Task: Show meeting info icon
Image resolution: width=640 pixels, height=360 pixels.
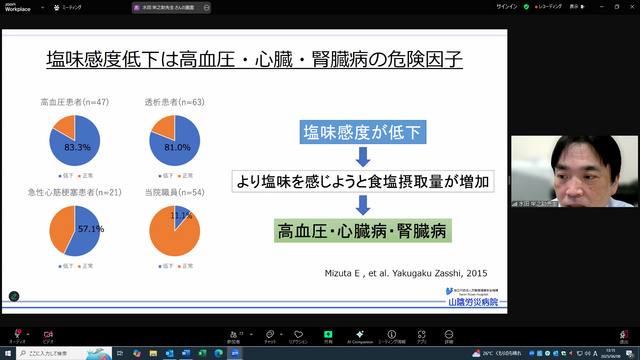Action: [391, 334]
